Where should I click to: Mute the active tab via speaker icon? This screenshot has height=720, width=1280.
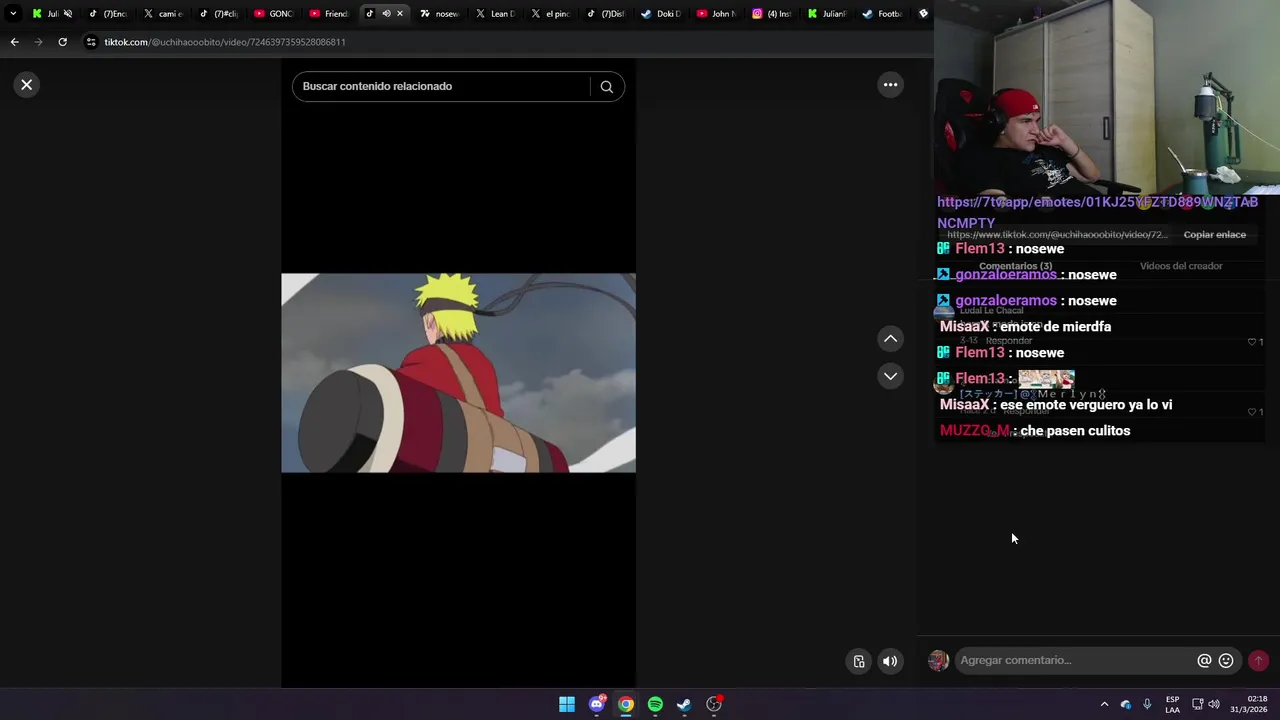[386, 14]
